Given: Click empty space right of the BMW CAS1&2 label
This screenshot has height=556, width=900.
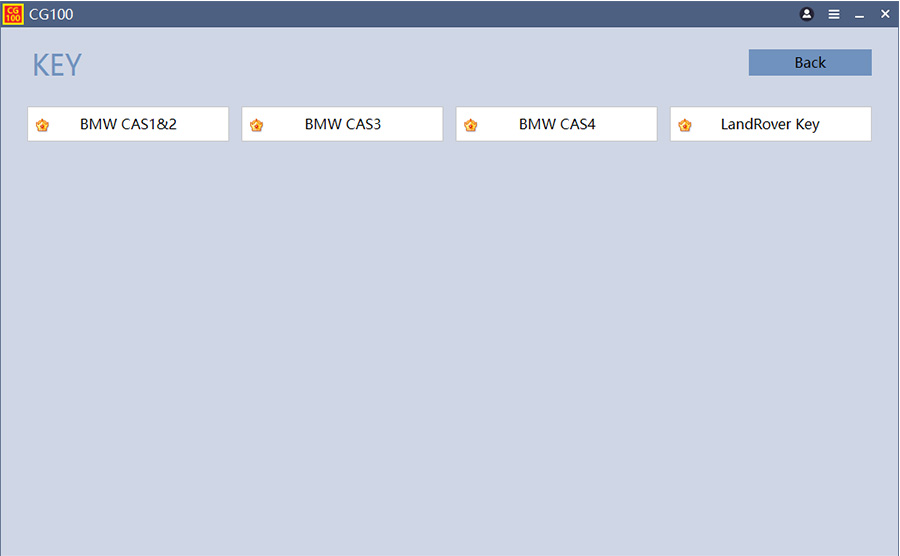Looking at the screenshot, I should tap(205, 125).
